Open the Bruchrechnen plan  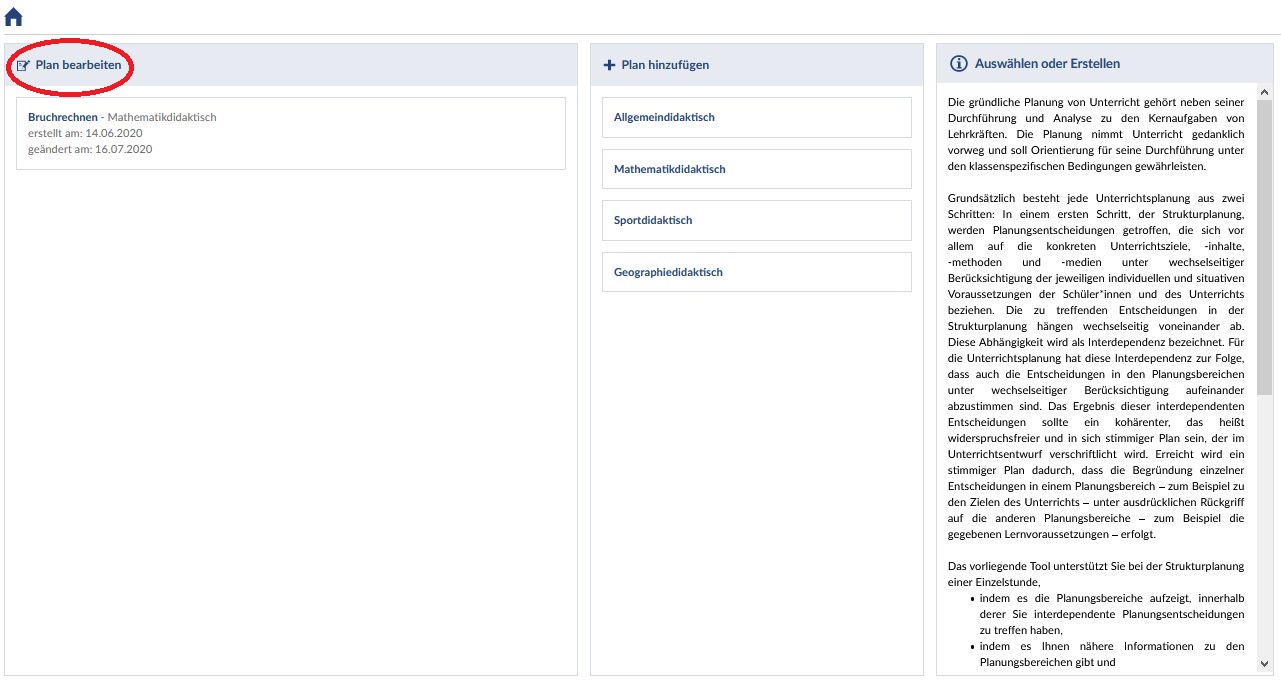coord(62,117)
